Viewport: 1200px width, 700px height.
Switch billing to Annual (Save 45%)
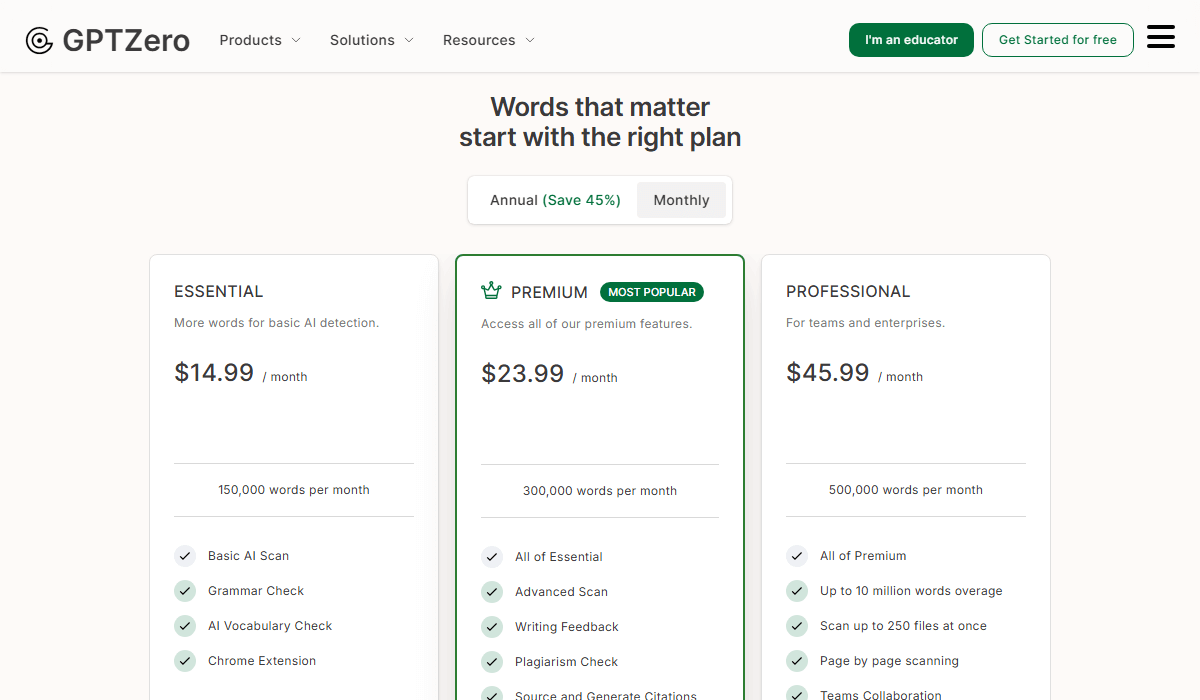click(555, 200)
